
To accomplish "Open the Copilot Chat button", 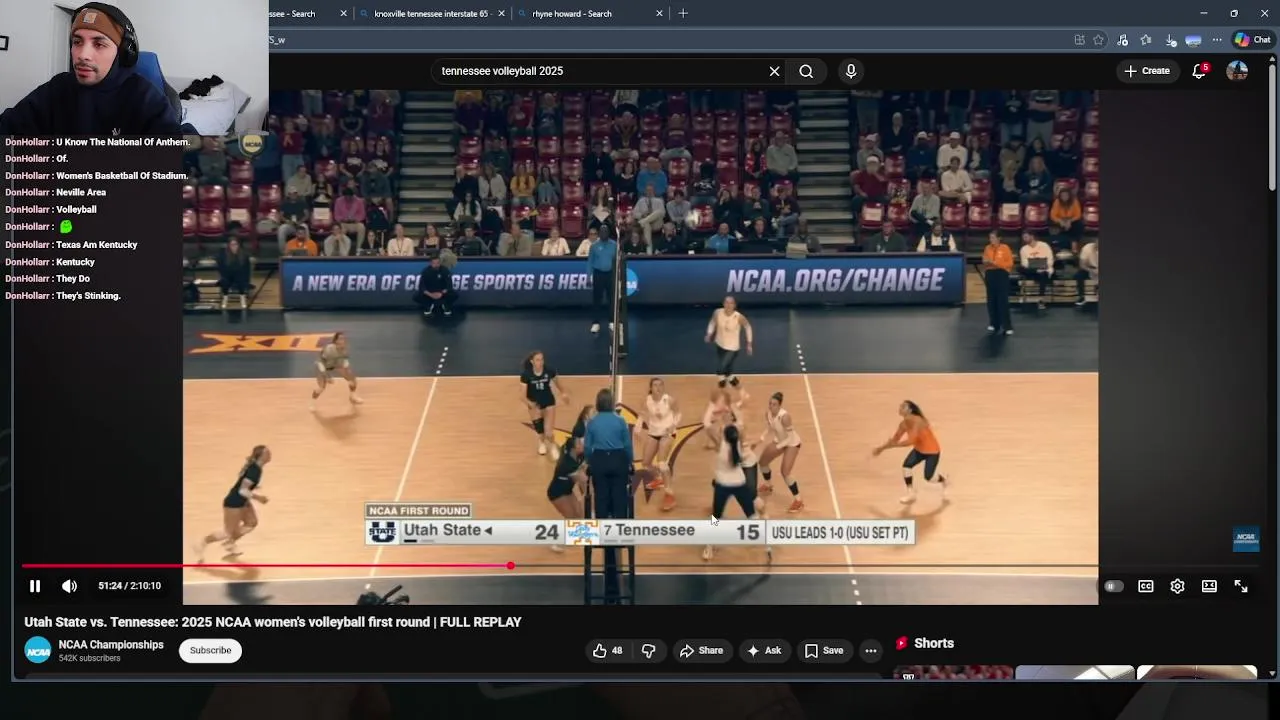I will pos(1253,40).
